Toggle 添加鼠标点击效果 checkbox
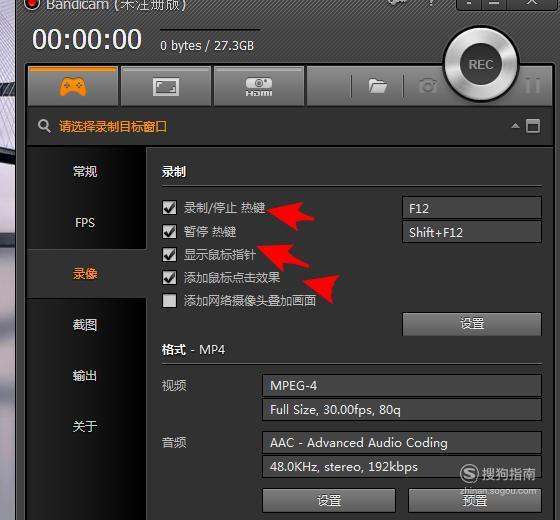 point(169,278)
